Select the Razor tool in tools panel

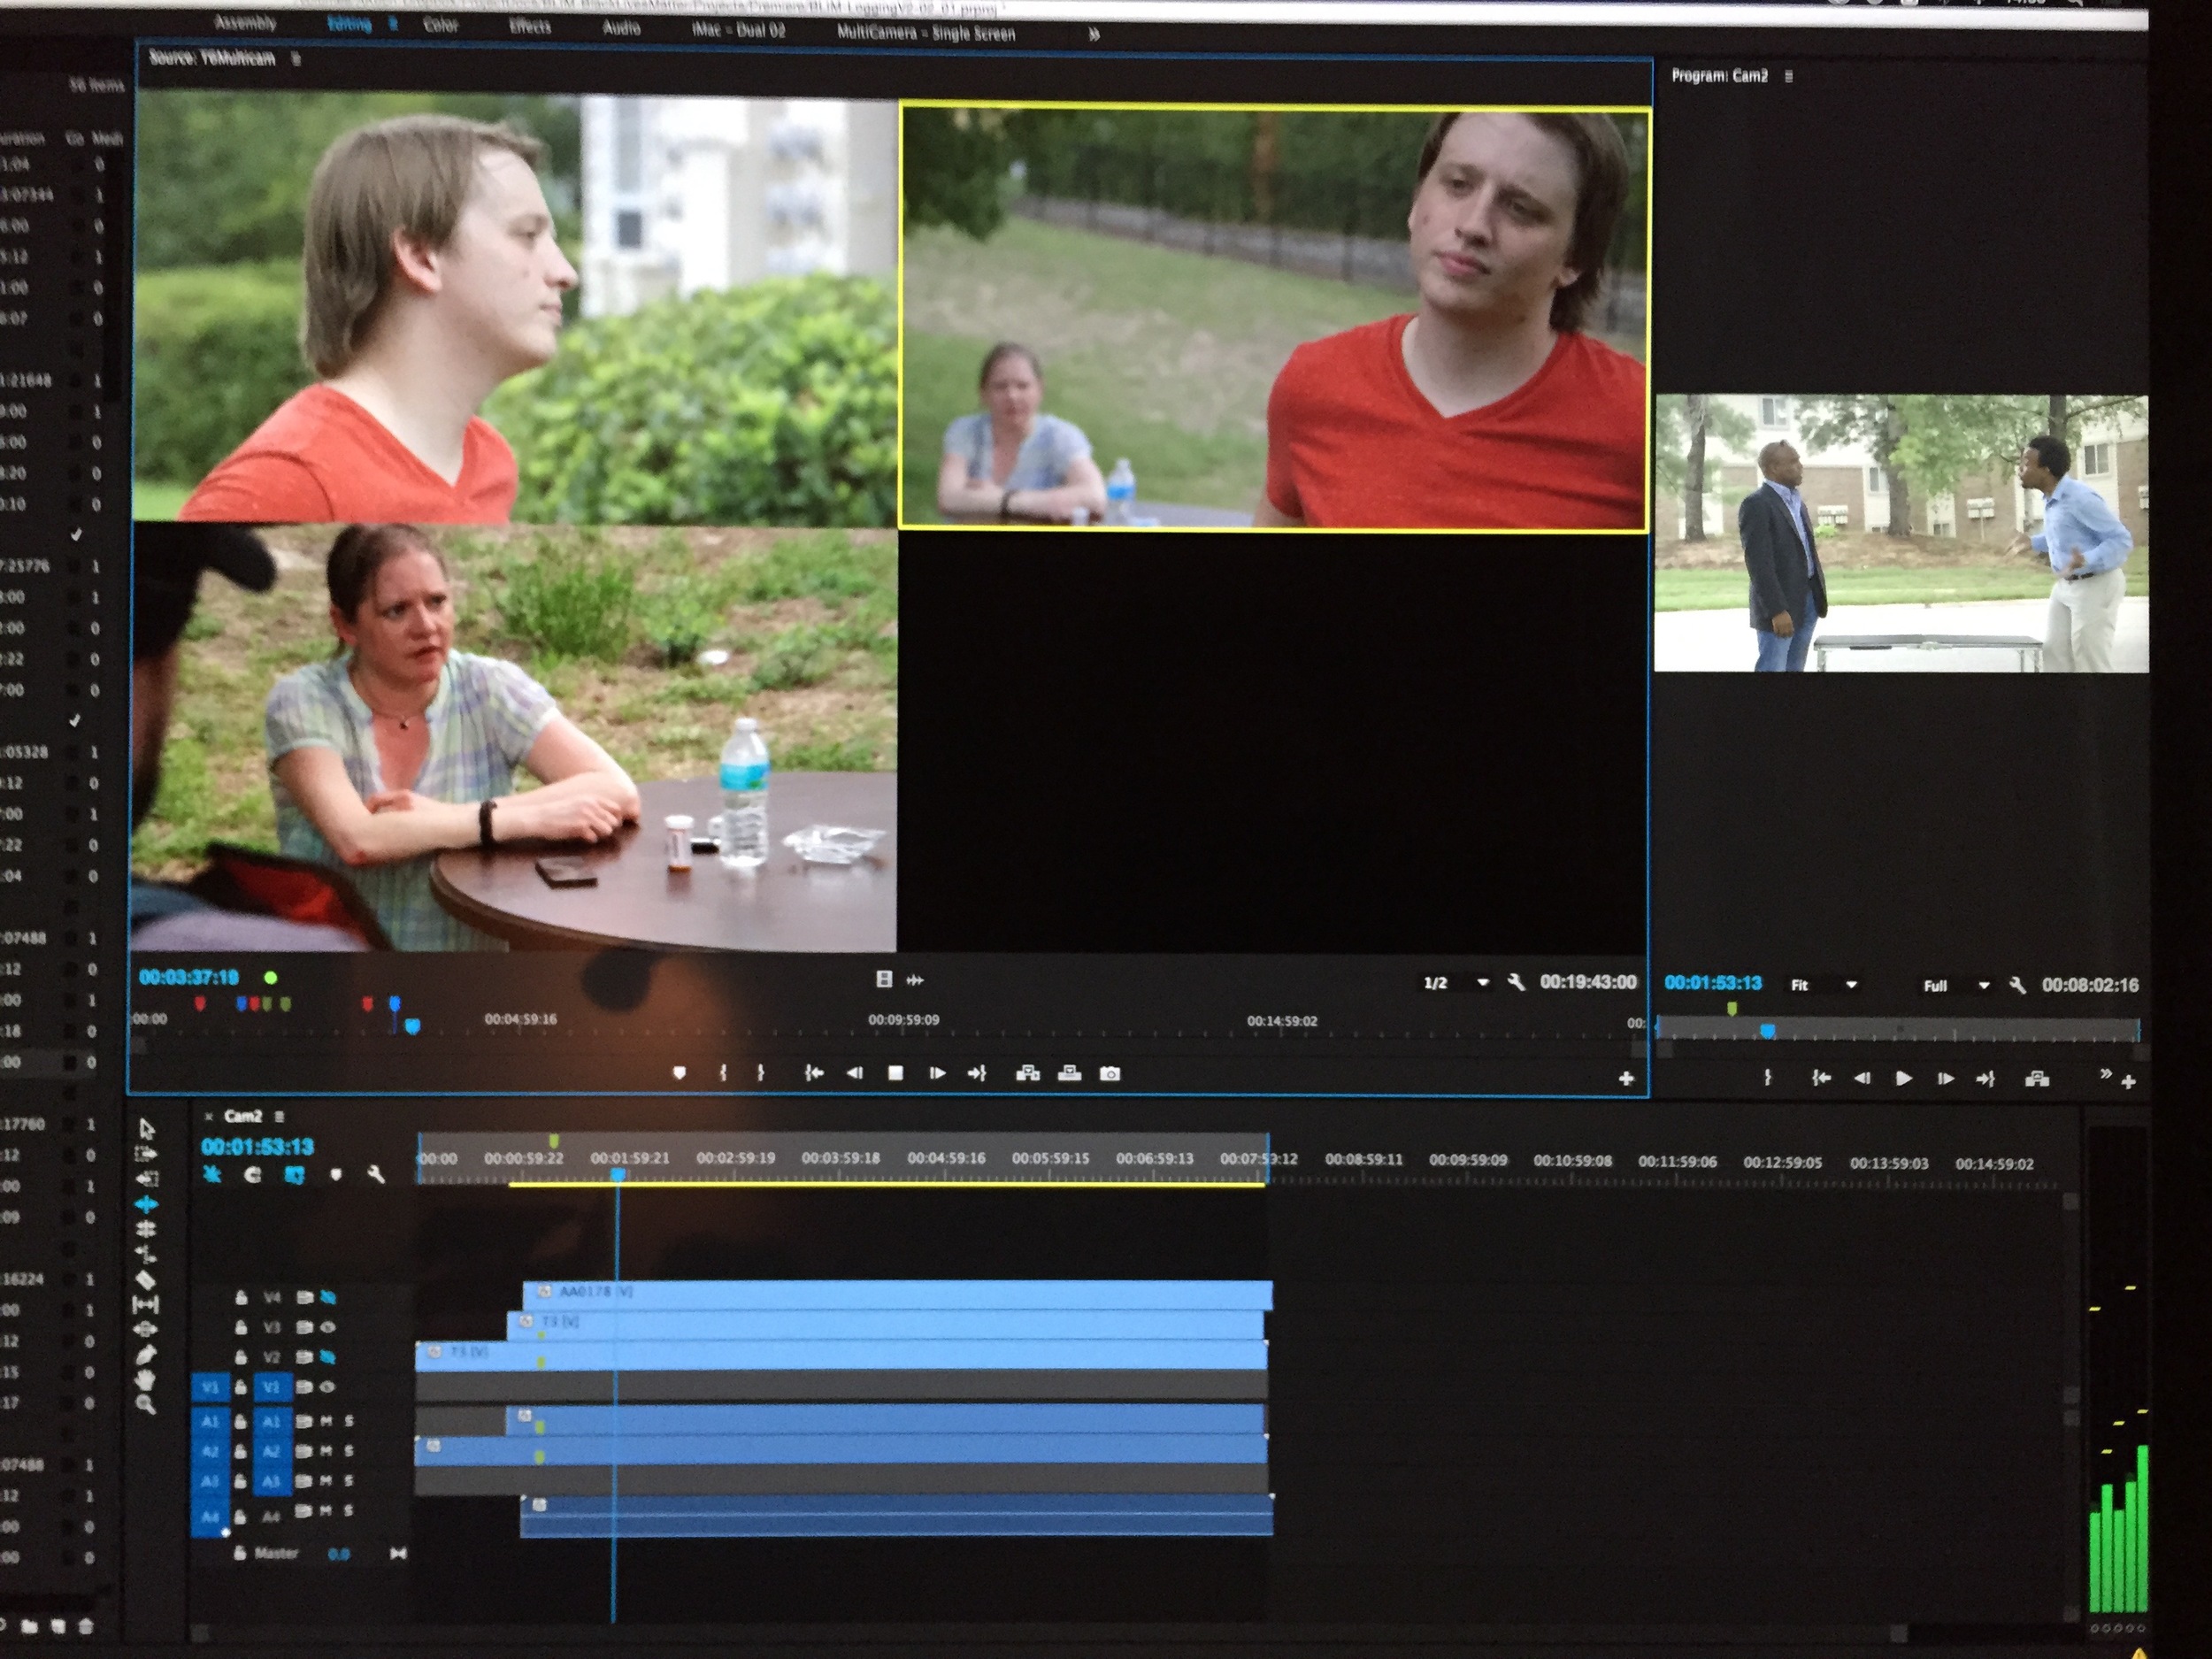pyautogui.click(x=146, y=1280)
